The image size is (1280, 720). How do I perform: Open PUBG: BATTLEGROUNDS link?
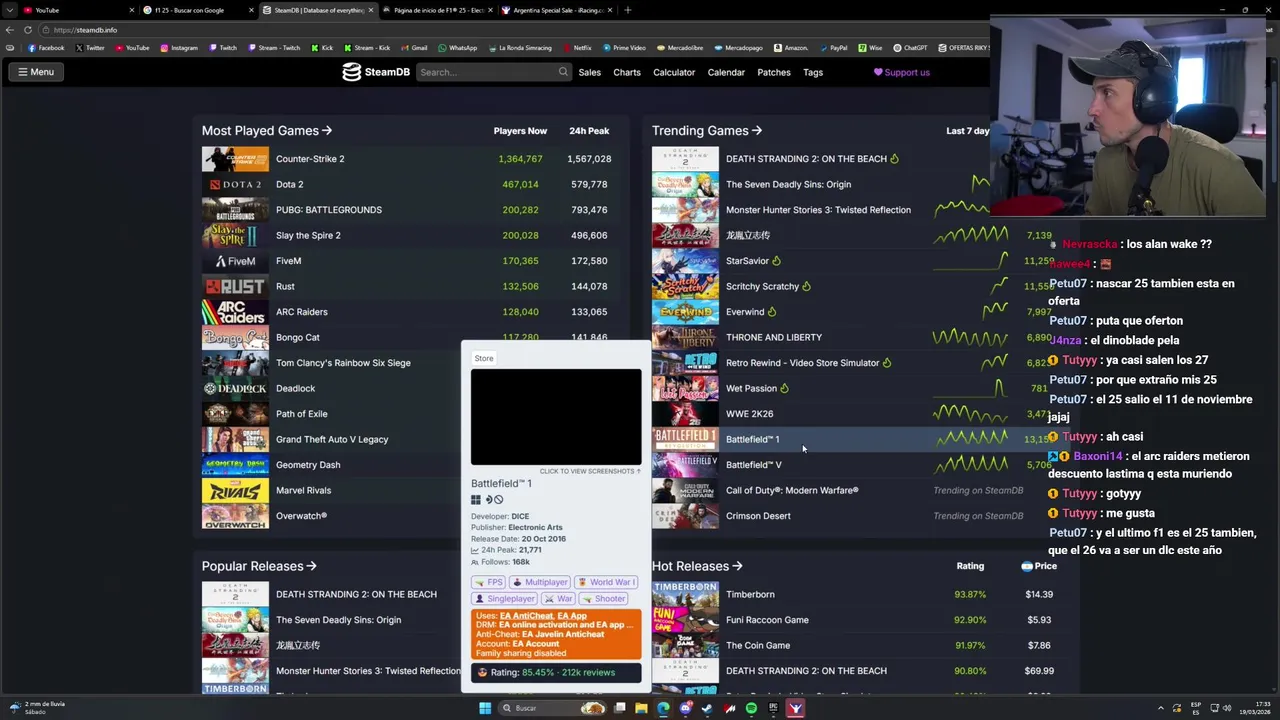(x=328, y=210)
